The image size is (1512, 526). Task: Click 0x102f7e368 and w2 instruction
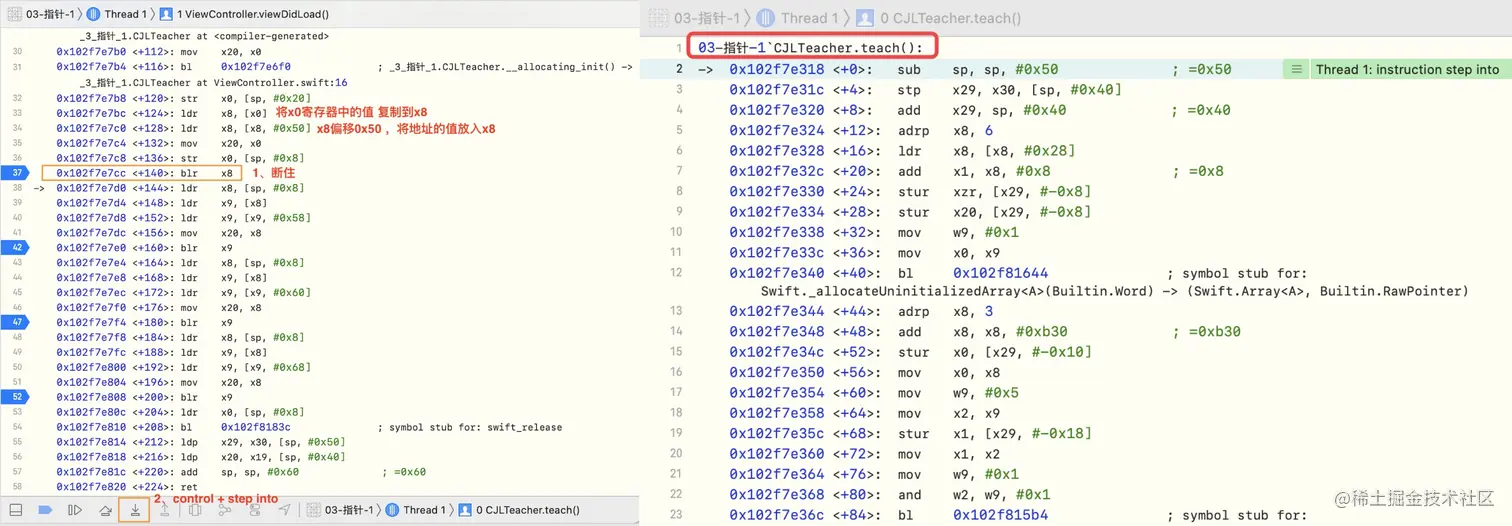pos(890,495)
